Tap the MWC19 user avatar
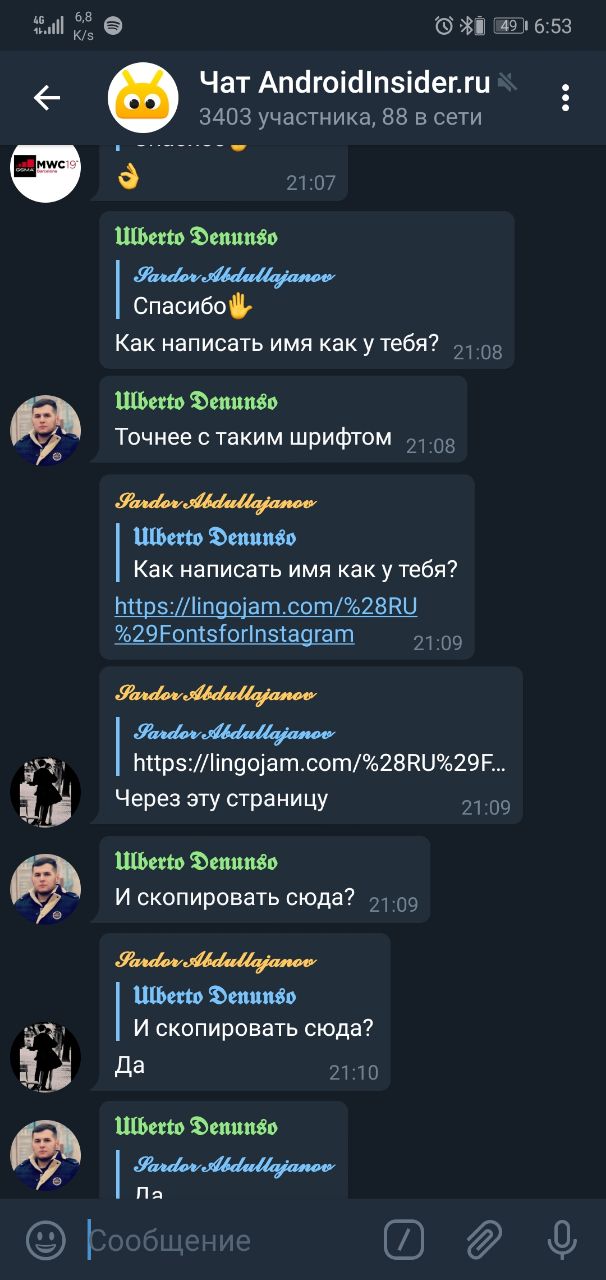The image size is (606, 1280). (45, 168)
